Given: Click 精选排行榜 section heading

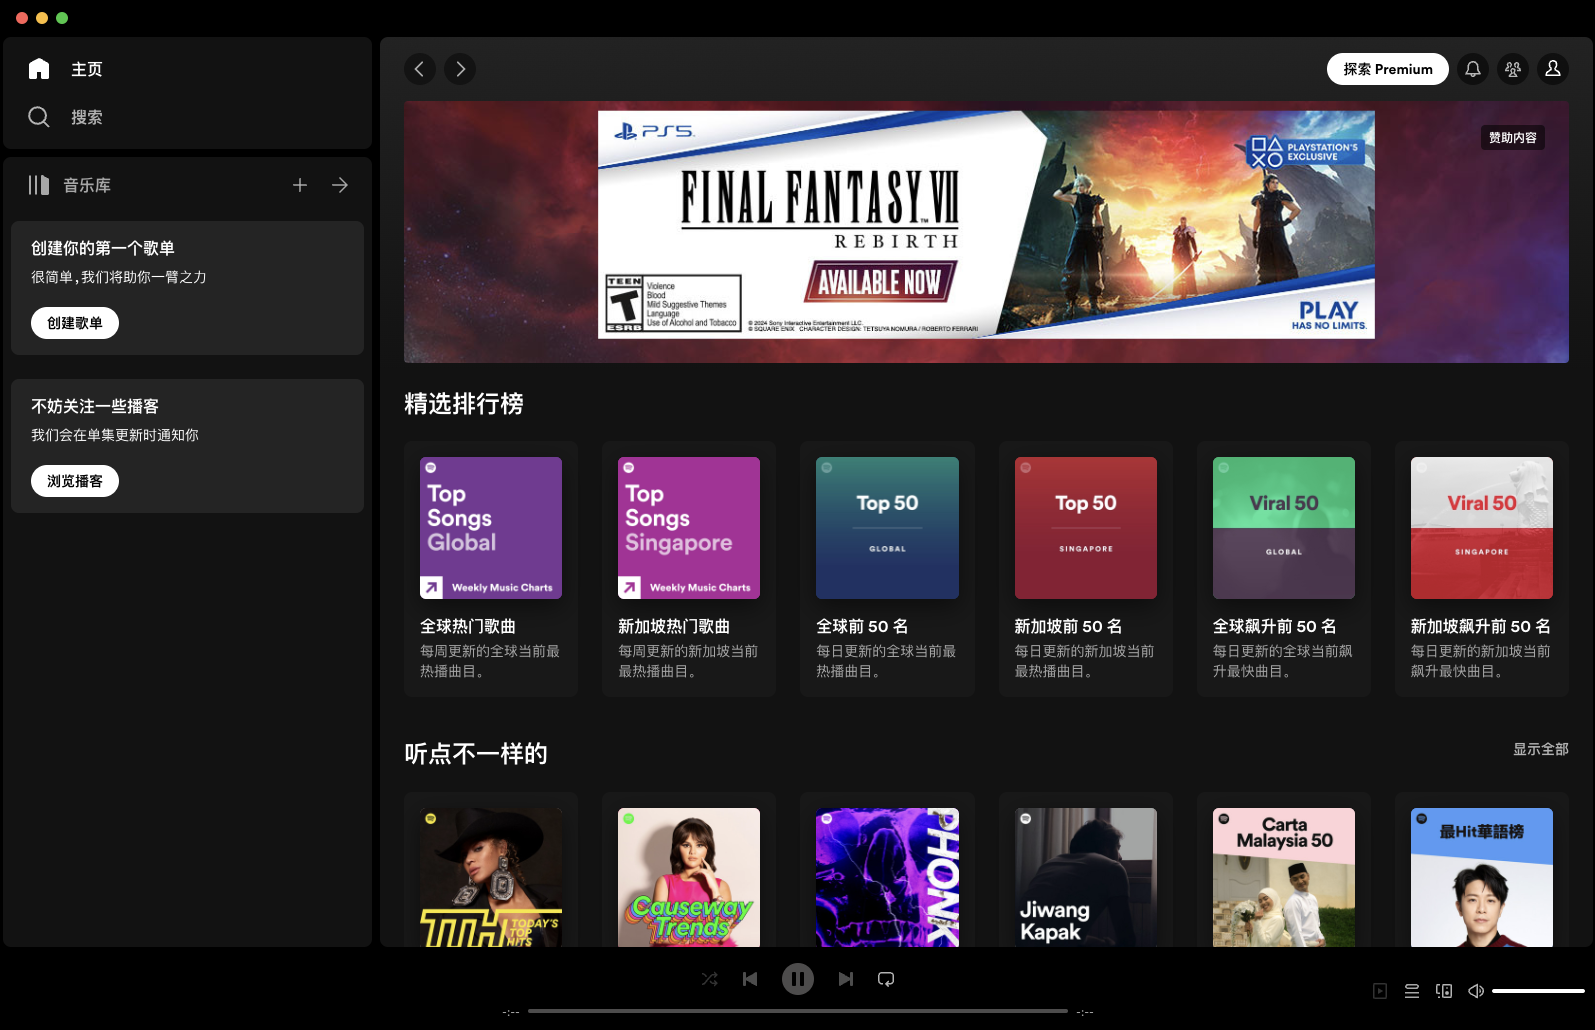Looking at the screenshot, I should 464,404.
